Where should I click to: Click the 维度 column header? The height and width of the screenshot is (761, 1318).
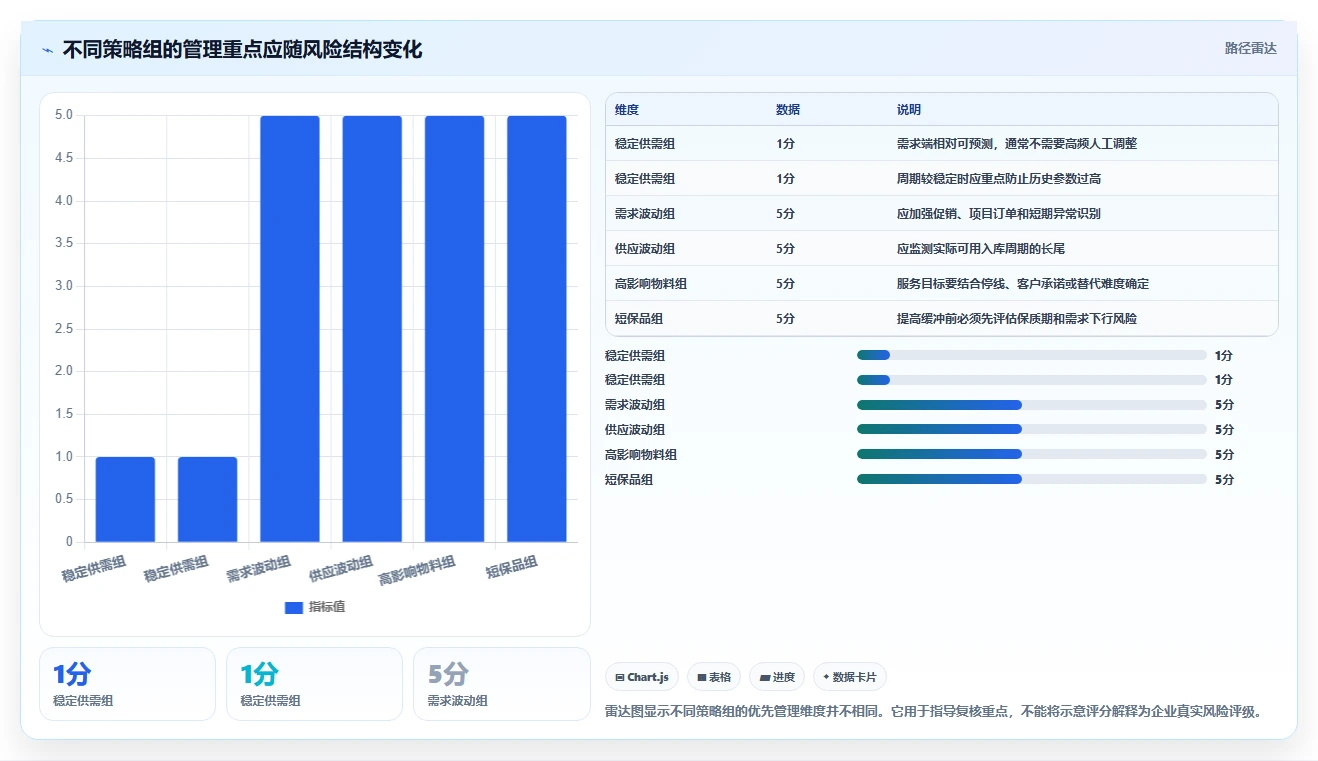[627, 110]
